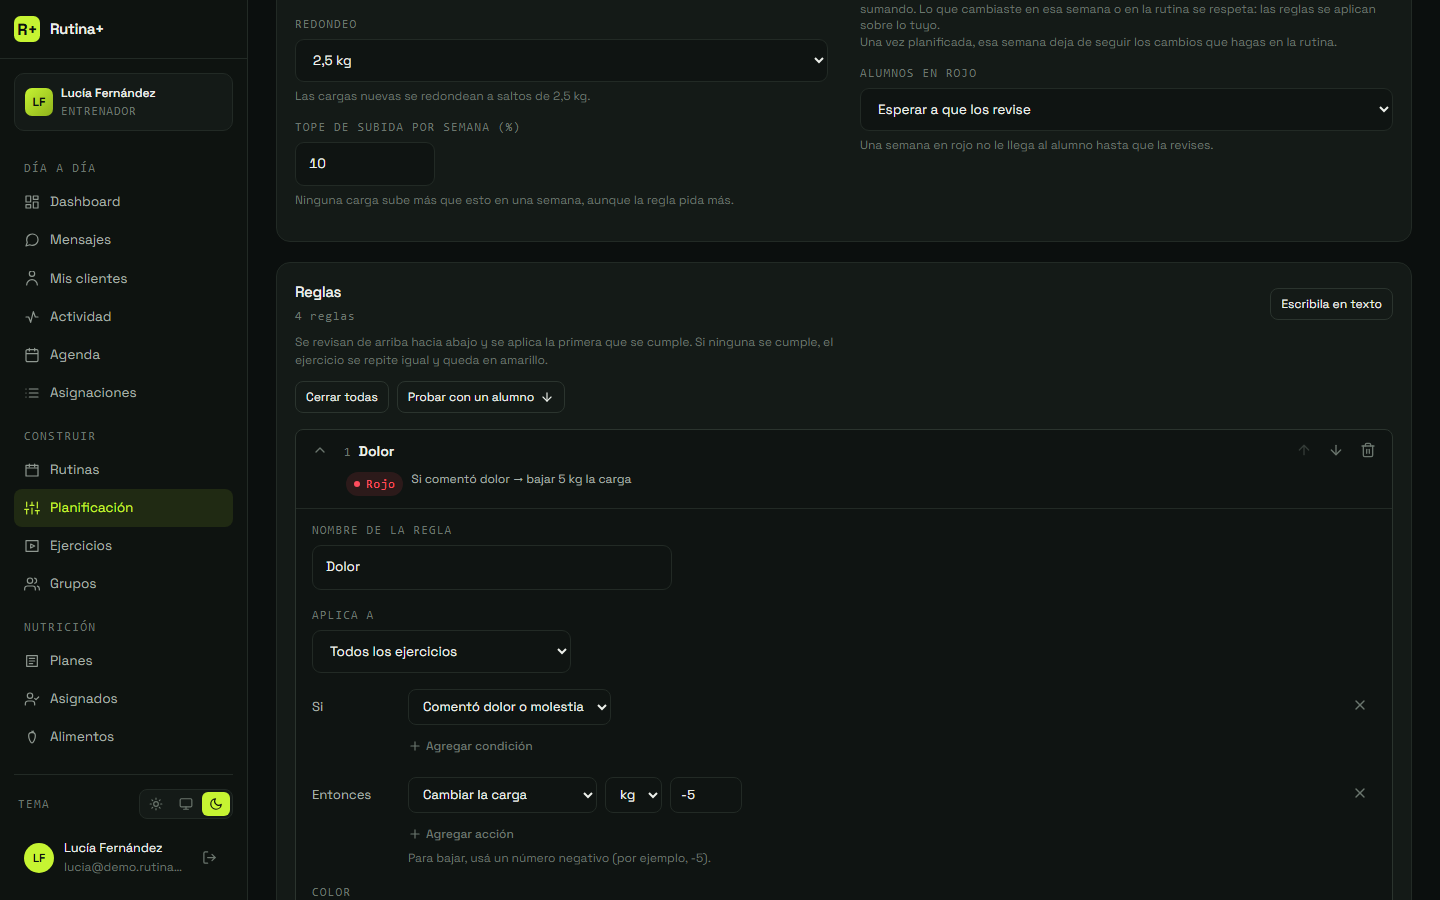Click the Escribila en texto button
The height and width of the screenshot is (900, 1440).
click(1331, 304)
